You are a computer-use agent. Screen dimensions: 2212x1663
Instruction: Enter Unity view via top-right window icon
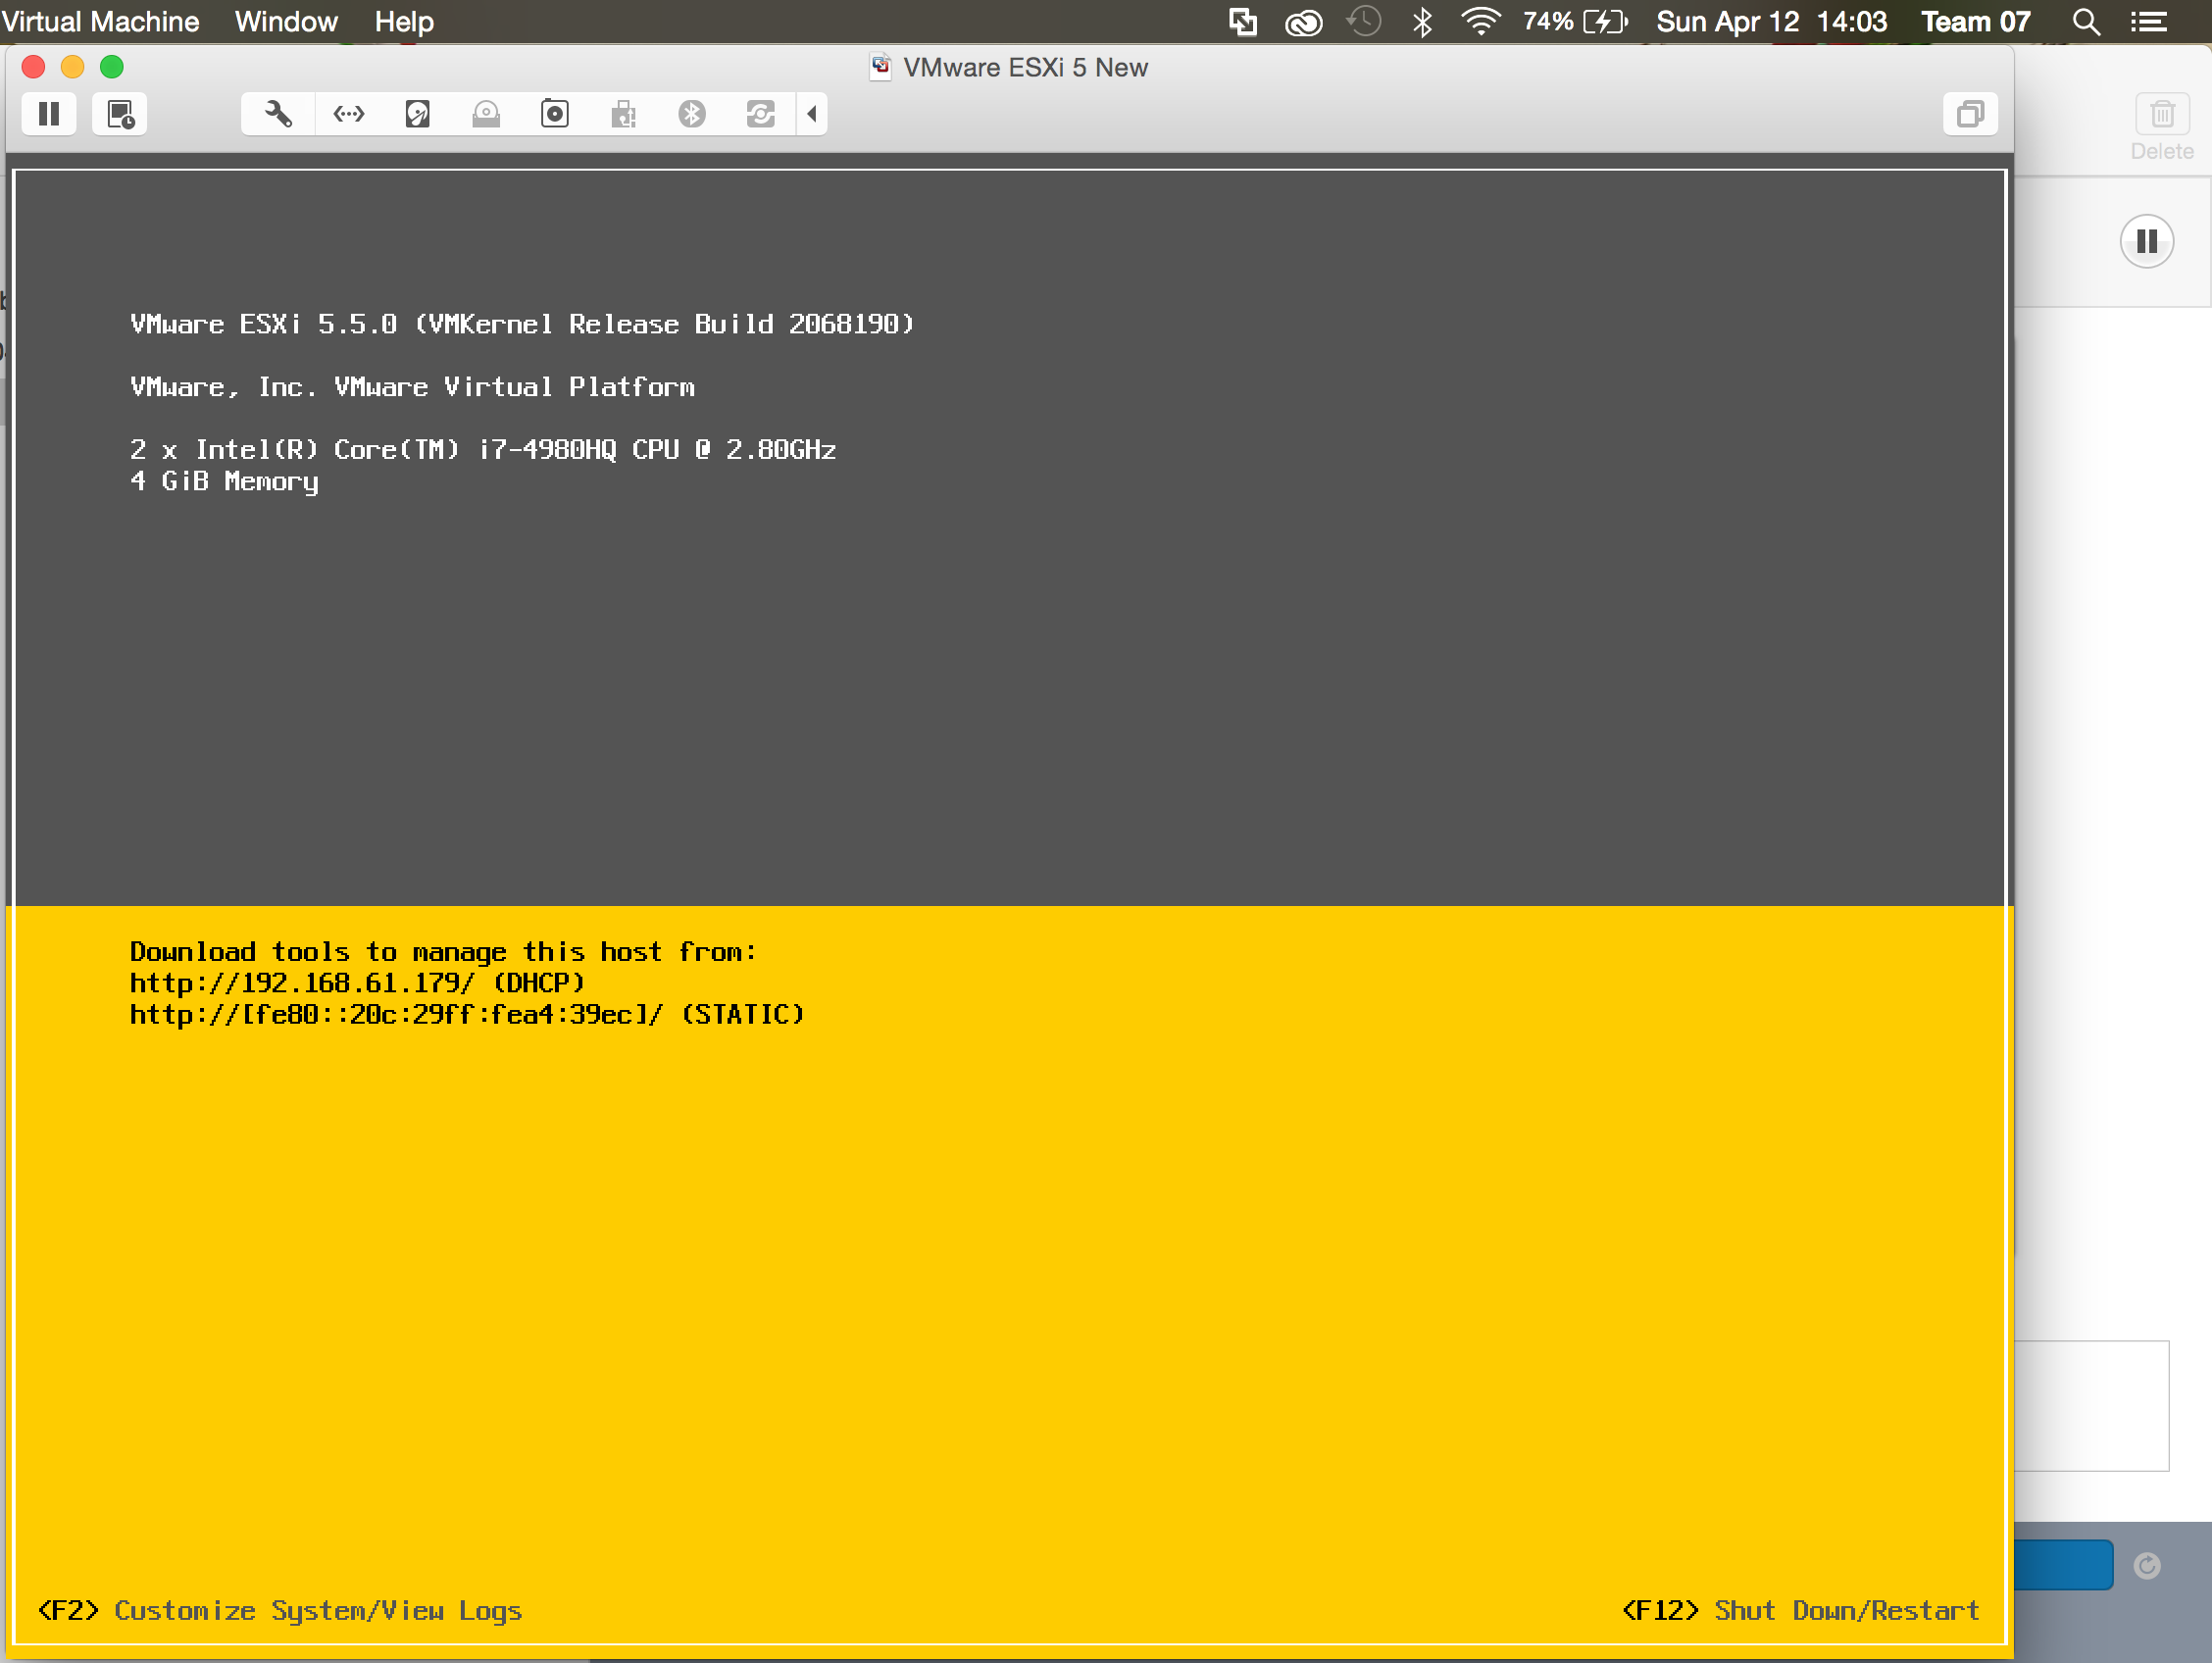1969,114
